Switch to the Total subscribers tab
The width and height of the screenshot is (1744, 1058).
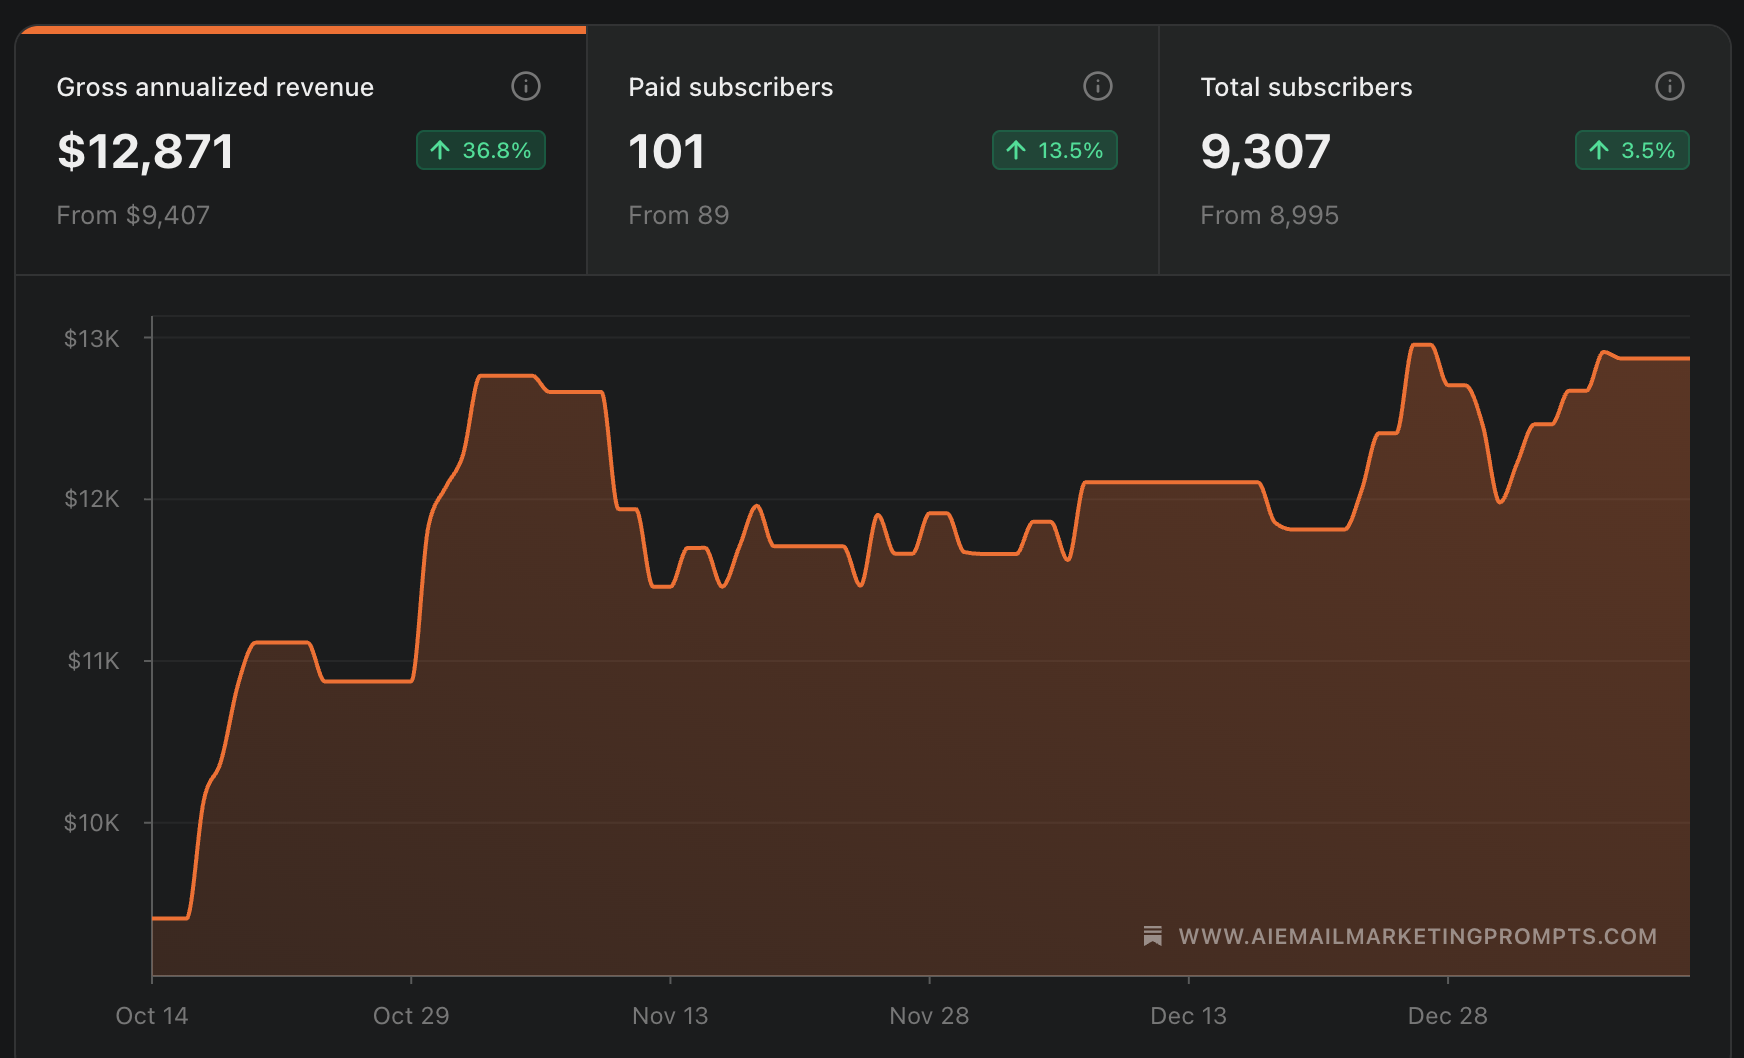click(x=1445, y=150)
